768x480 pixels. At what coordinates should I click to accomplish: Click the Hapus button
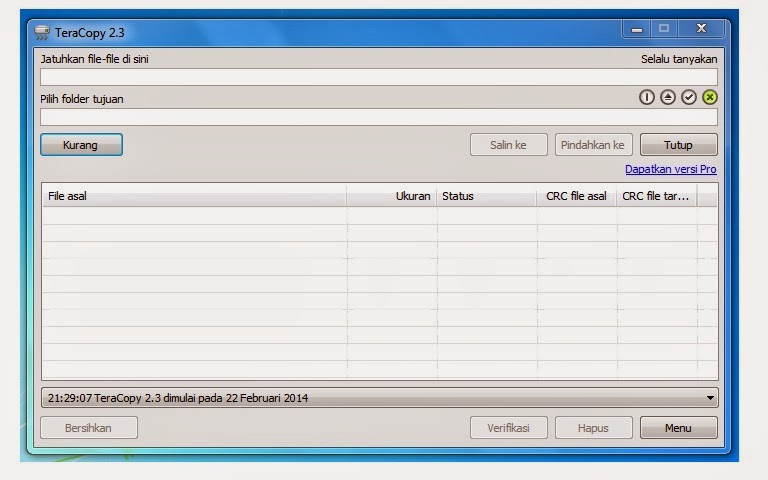pyautogui.click(x=593, y=428)
